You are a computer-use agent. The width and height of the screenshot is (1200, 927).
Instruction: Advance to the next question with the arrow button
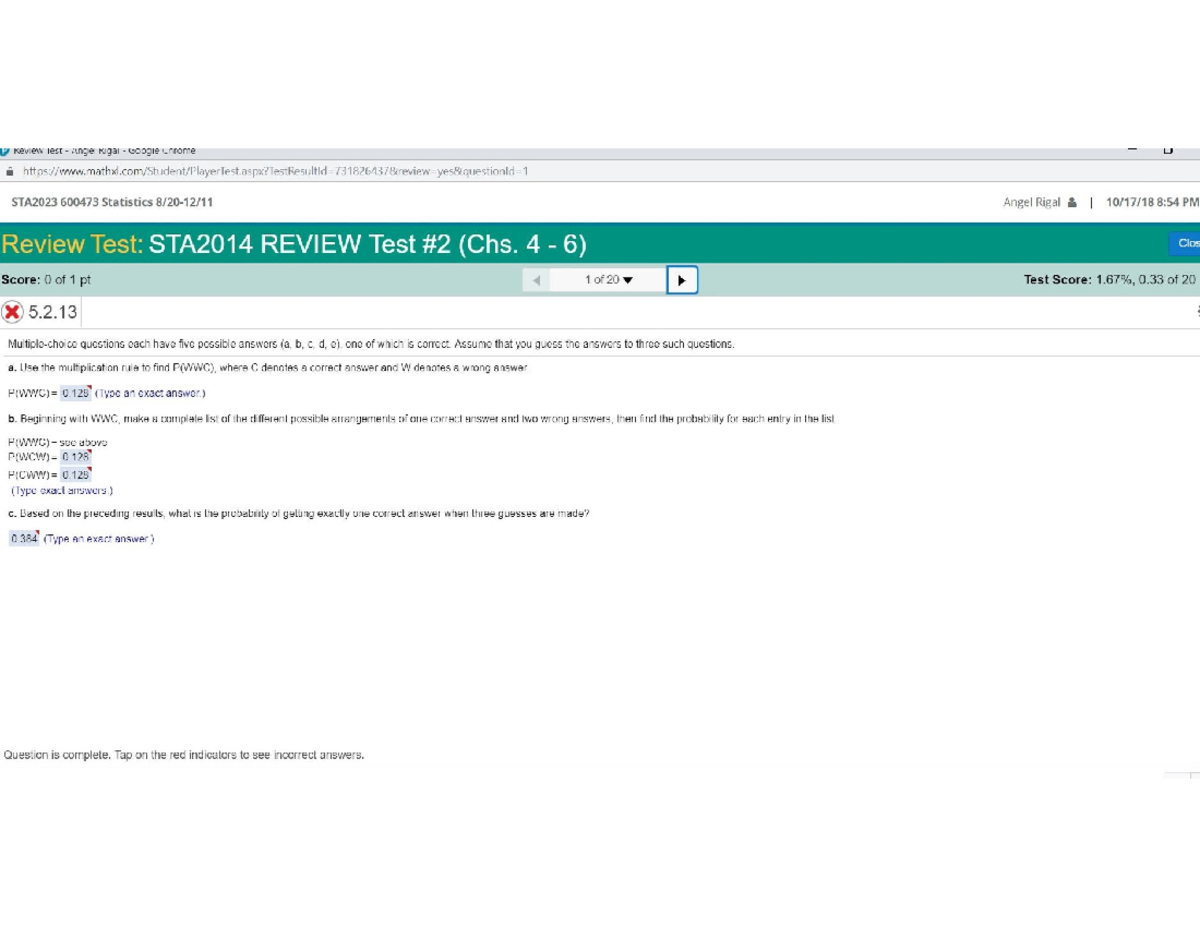click(682, 280)
